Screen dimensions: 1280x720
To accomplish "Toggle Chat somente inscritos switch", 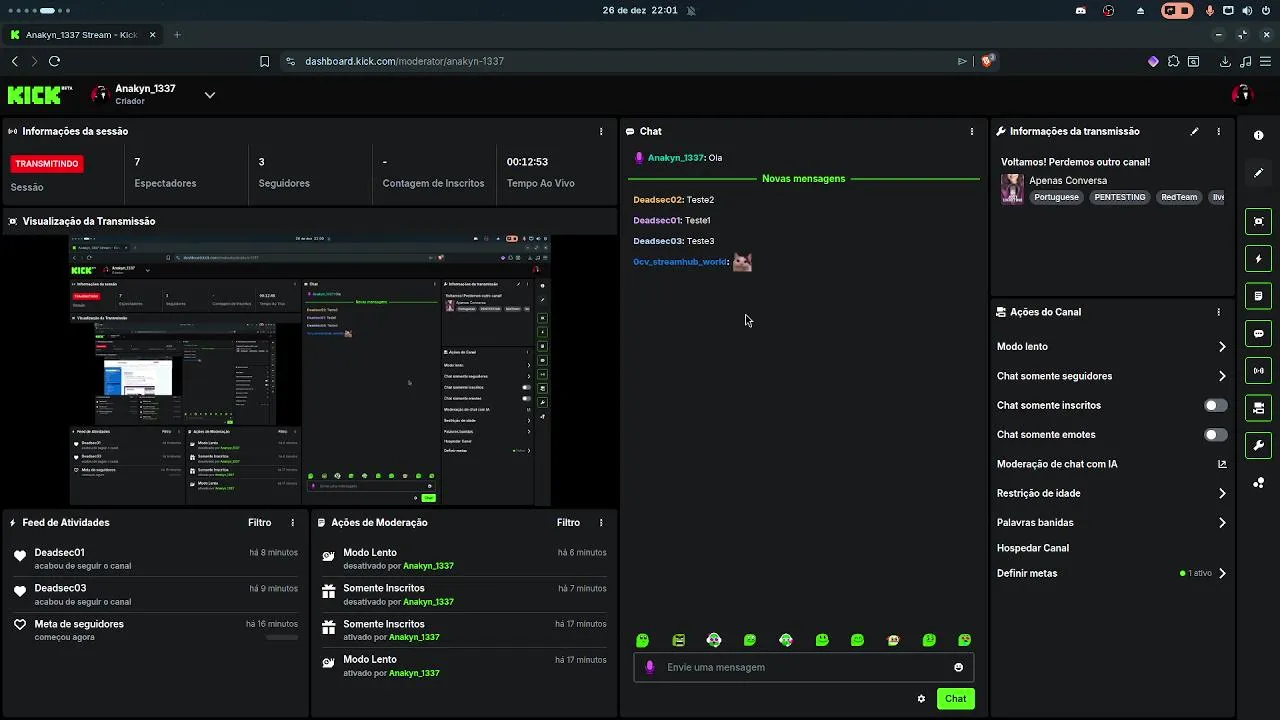I will 1216,406.
